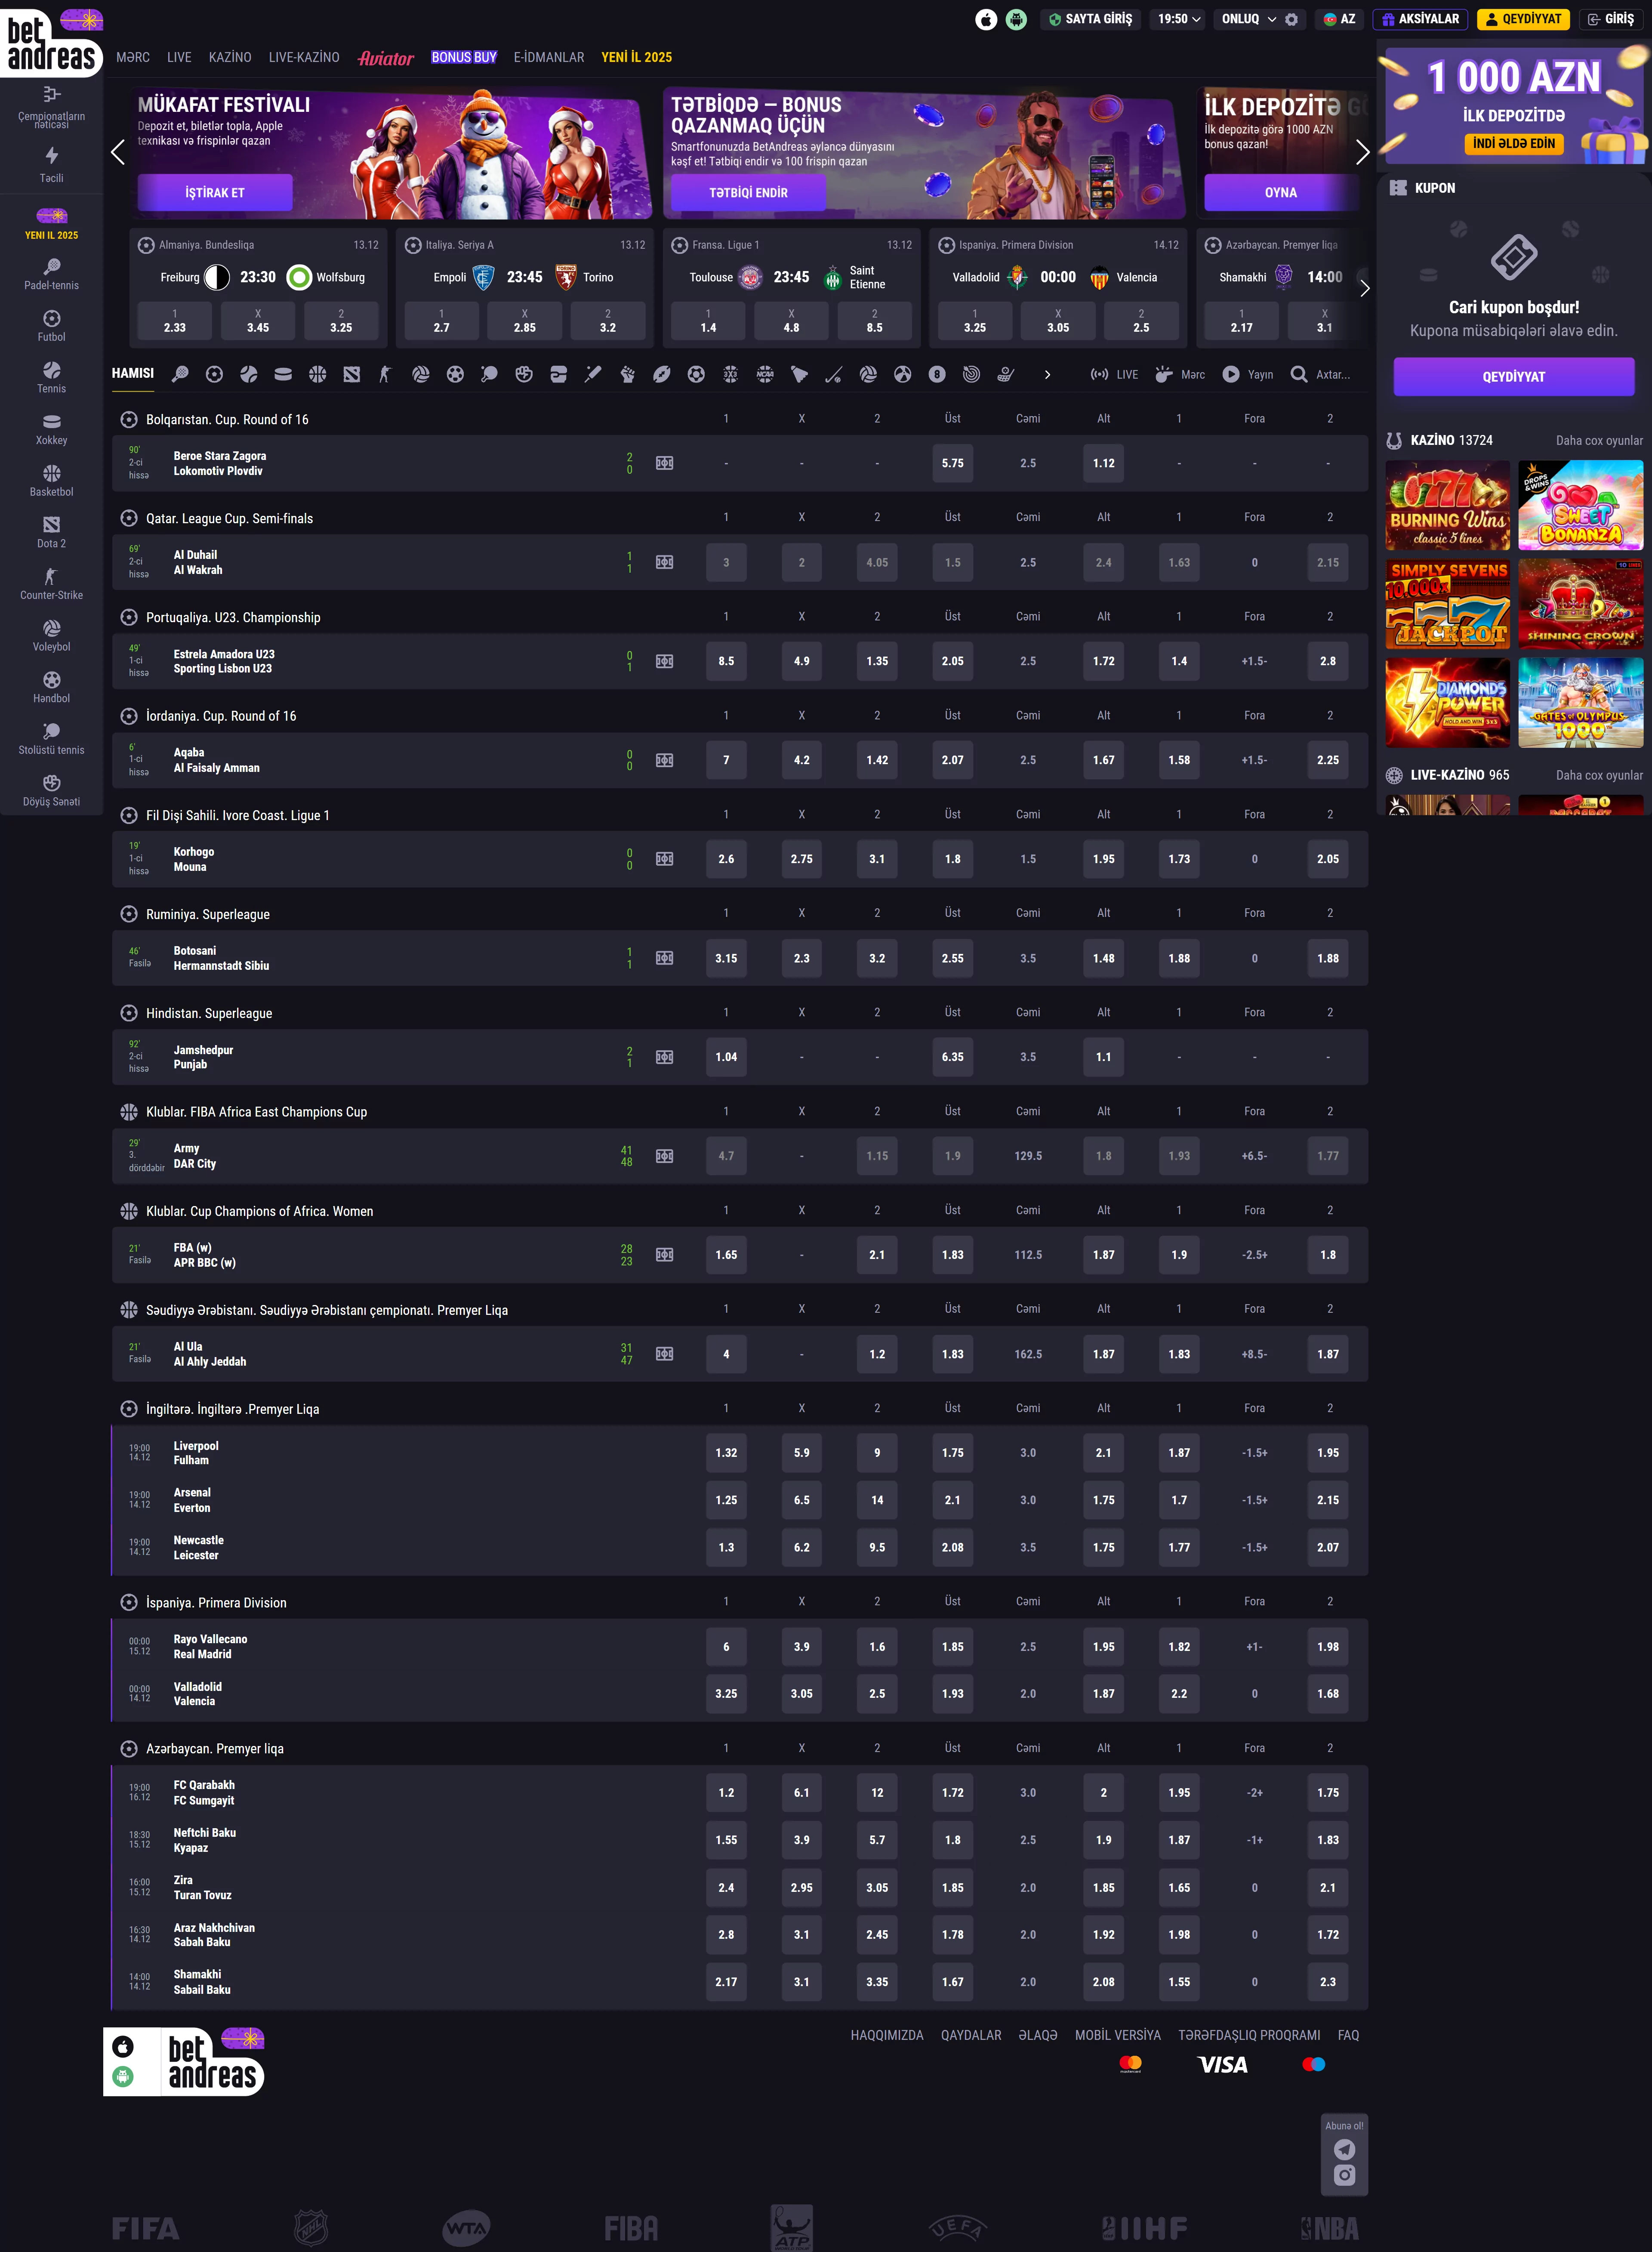The image size is (1652, 2252).
Task: Open Sweet Bonanza game thumbnail
Action: click(1580, 505)
